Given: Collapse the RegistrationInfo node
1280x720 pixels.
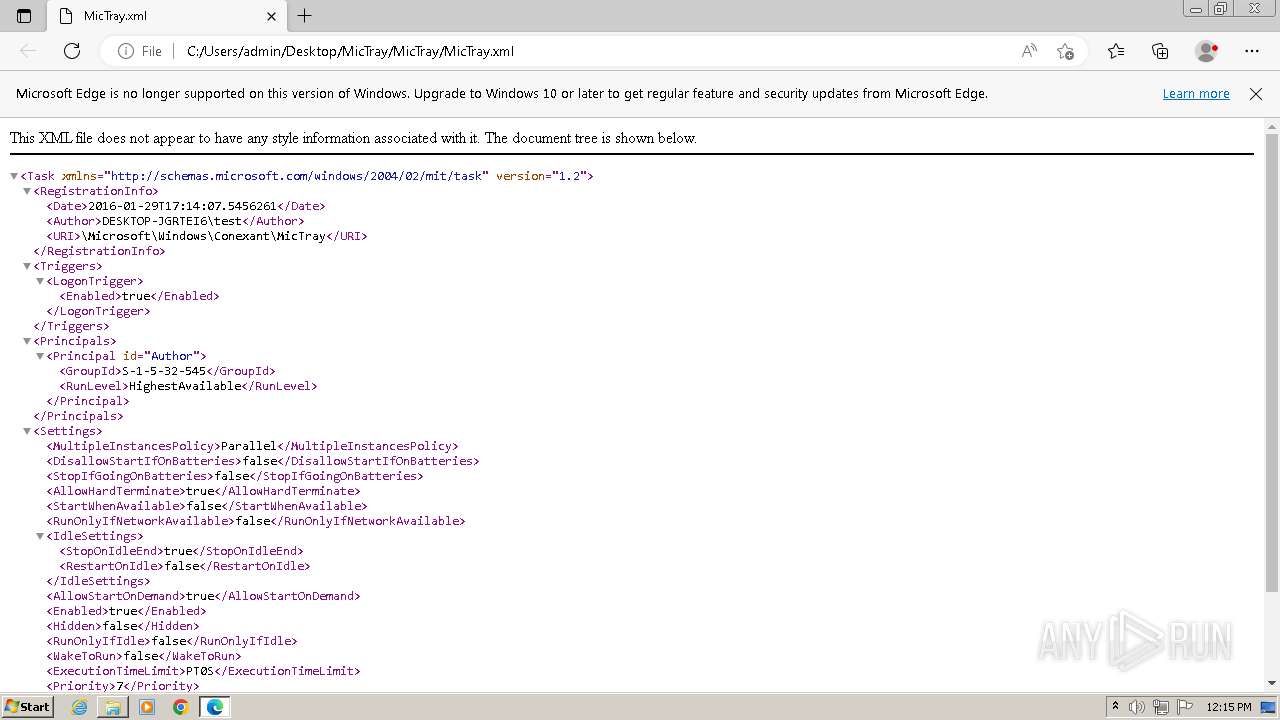Looking at the screenshot, I should pos(27,191).
